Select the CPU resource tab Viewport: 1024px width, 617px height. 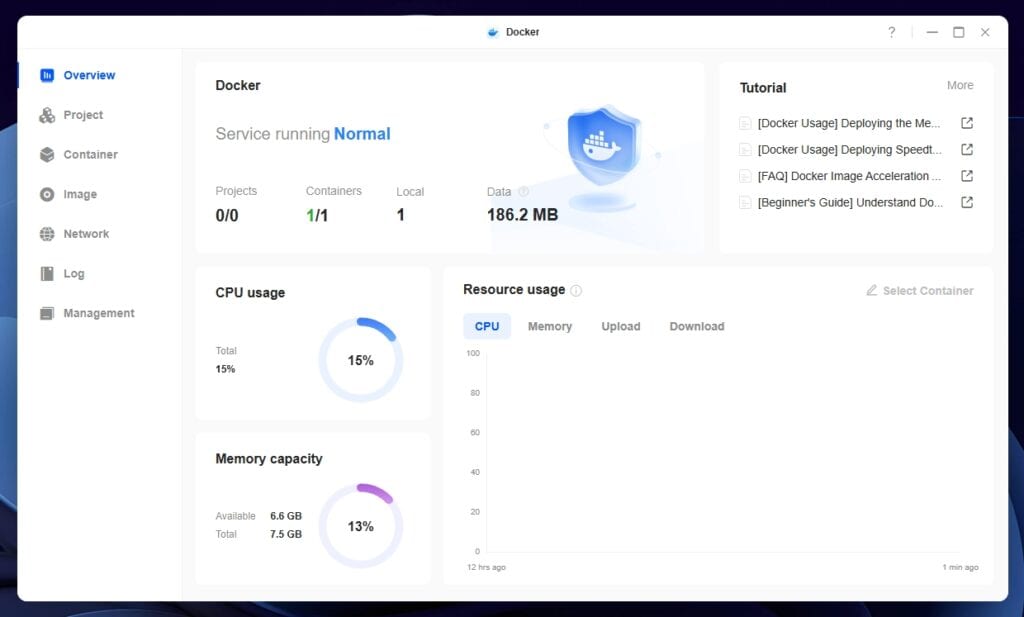coord(487,326)
